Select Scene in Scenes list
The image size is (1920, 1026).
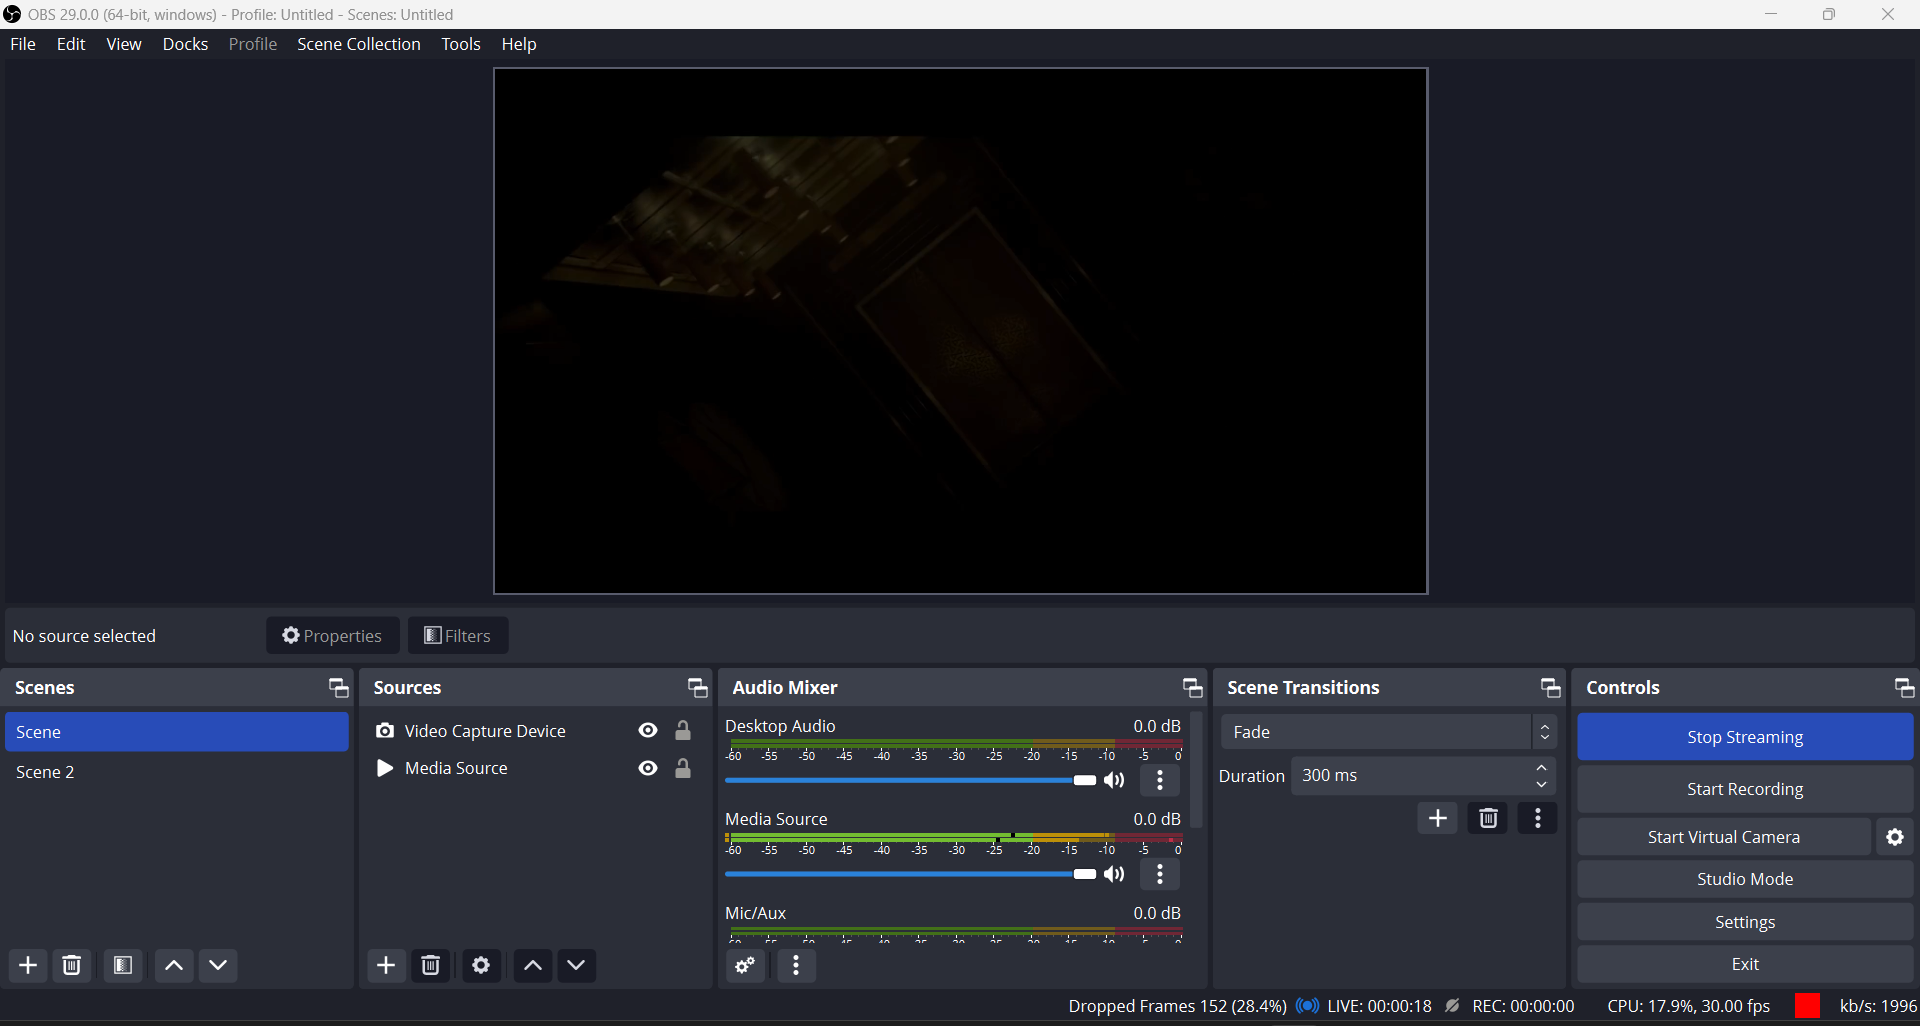[177, 732]
